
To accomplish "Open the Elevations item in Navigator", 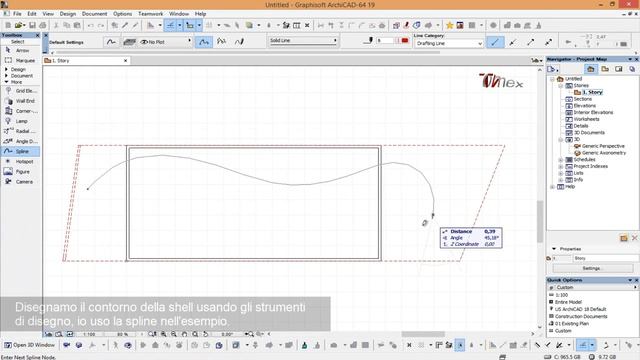I will (584, 106).
